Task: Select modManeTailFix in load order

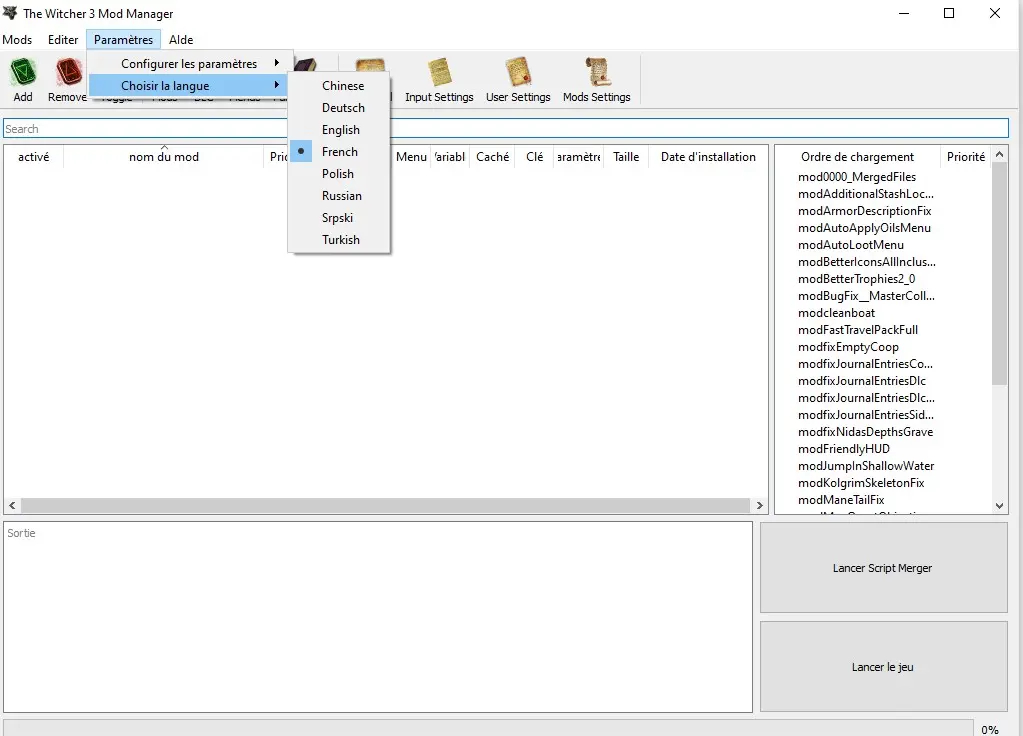Action: click(x=841, y=499)
